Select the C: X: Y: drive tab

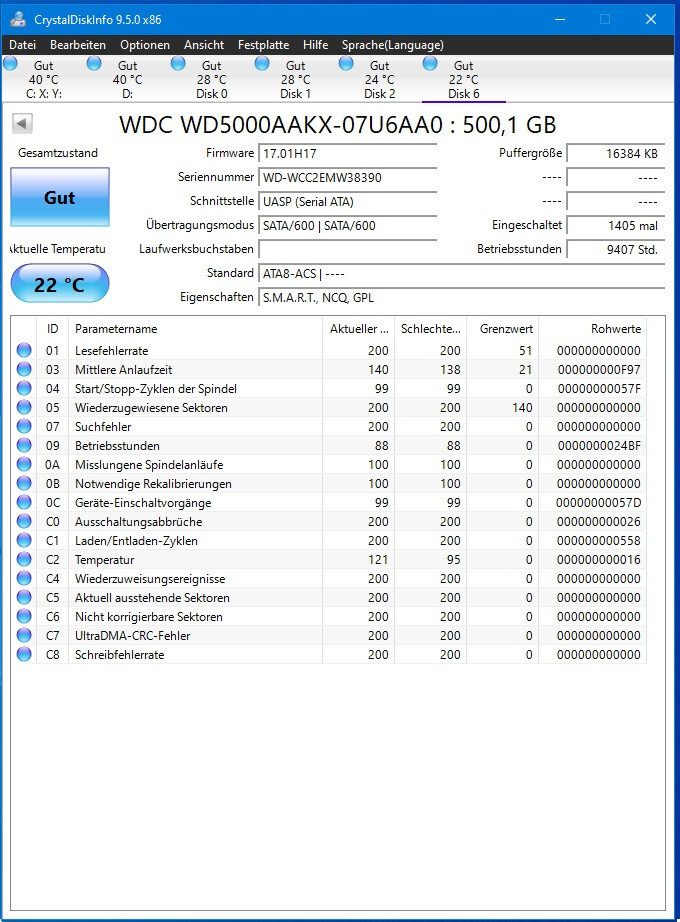coord(44,79)
